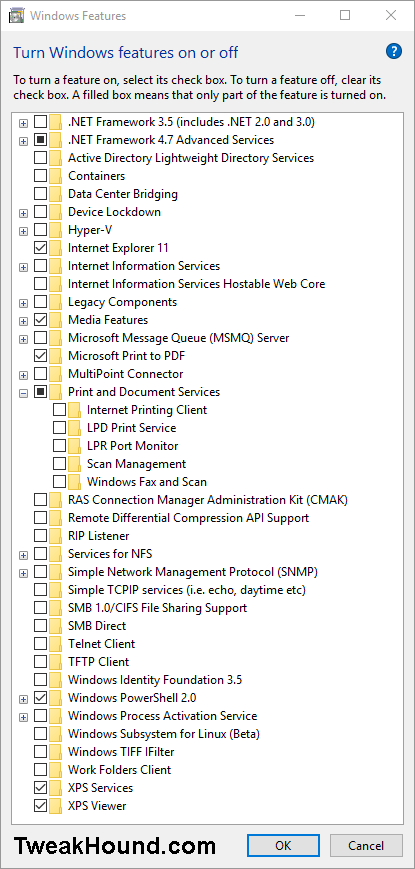Screen dimensions: 415x869
Task: Expand the Internet Information Services node
Action: click(23, 267)
